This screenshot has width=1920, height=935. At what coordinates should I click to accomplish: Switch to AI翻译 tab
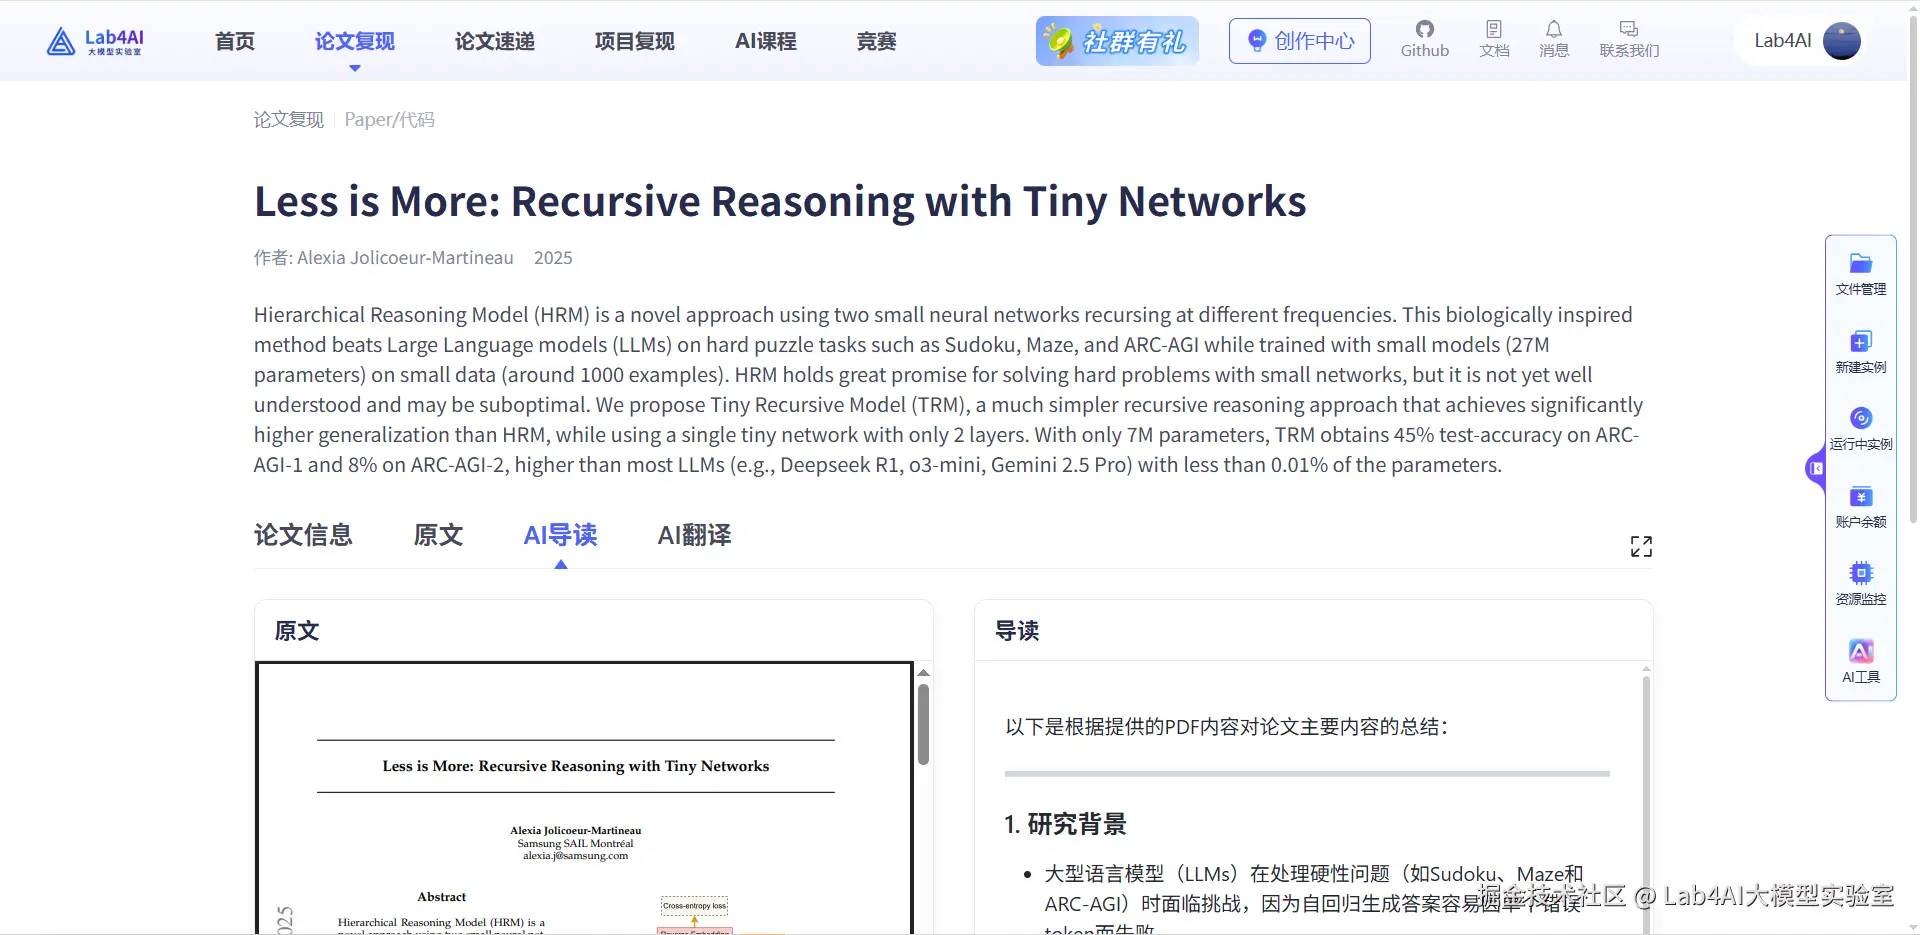pos(694,535)
